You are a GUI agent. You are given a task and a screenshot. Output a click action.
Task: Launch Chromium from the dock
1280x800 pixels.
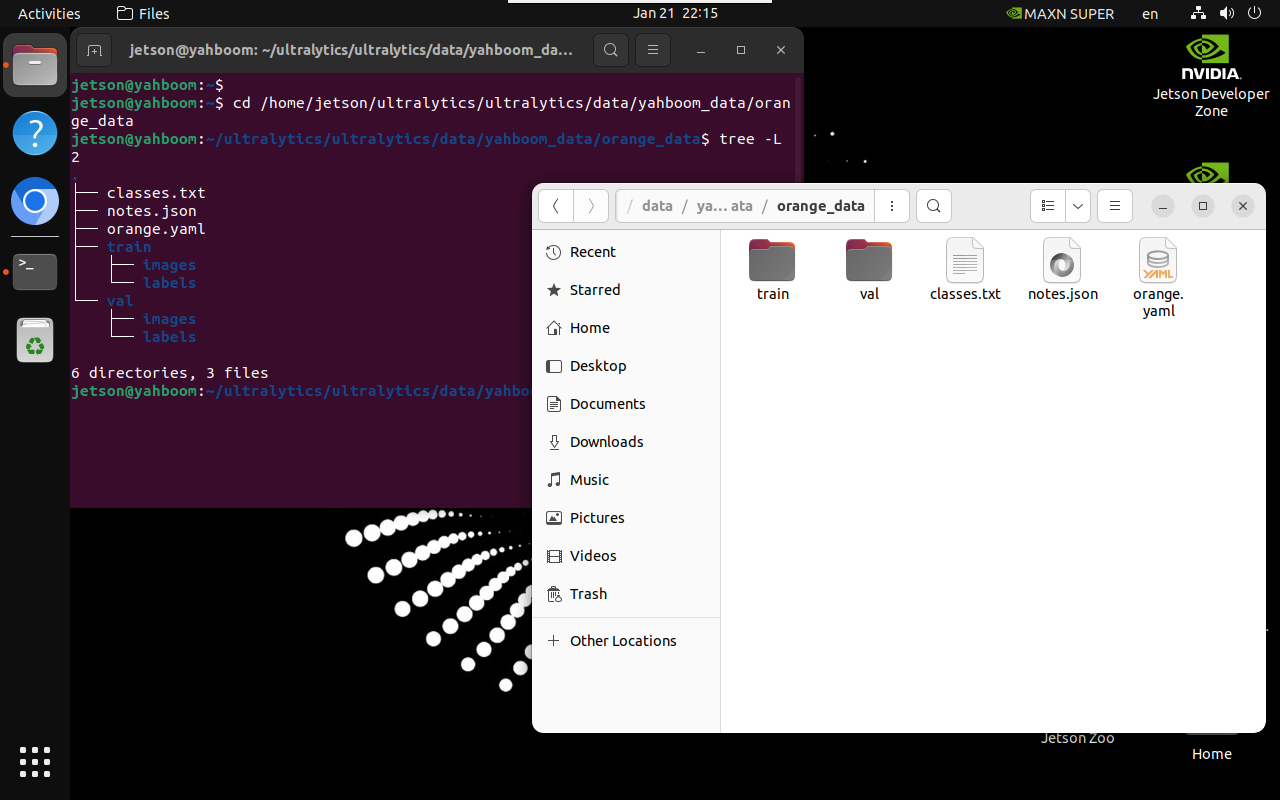[35, 202]
